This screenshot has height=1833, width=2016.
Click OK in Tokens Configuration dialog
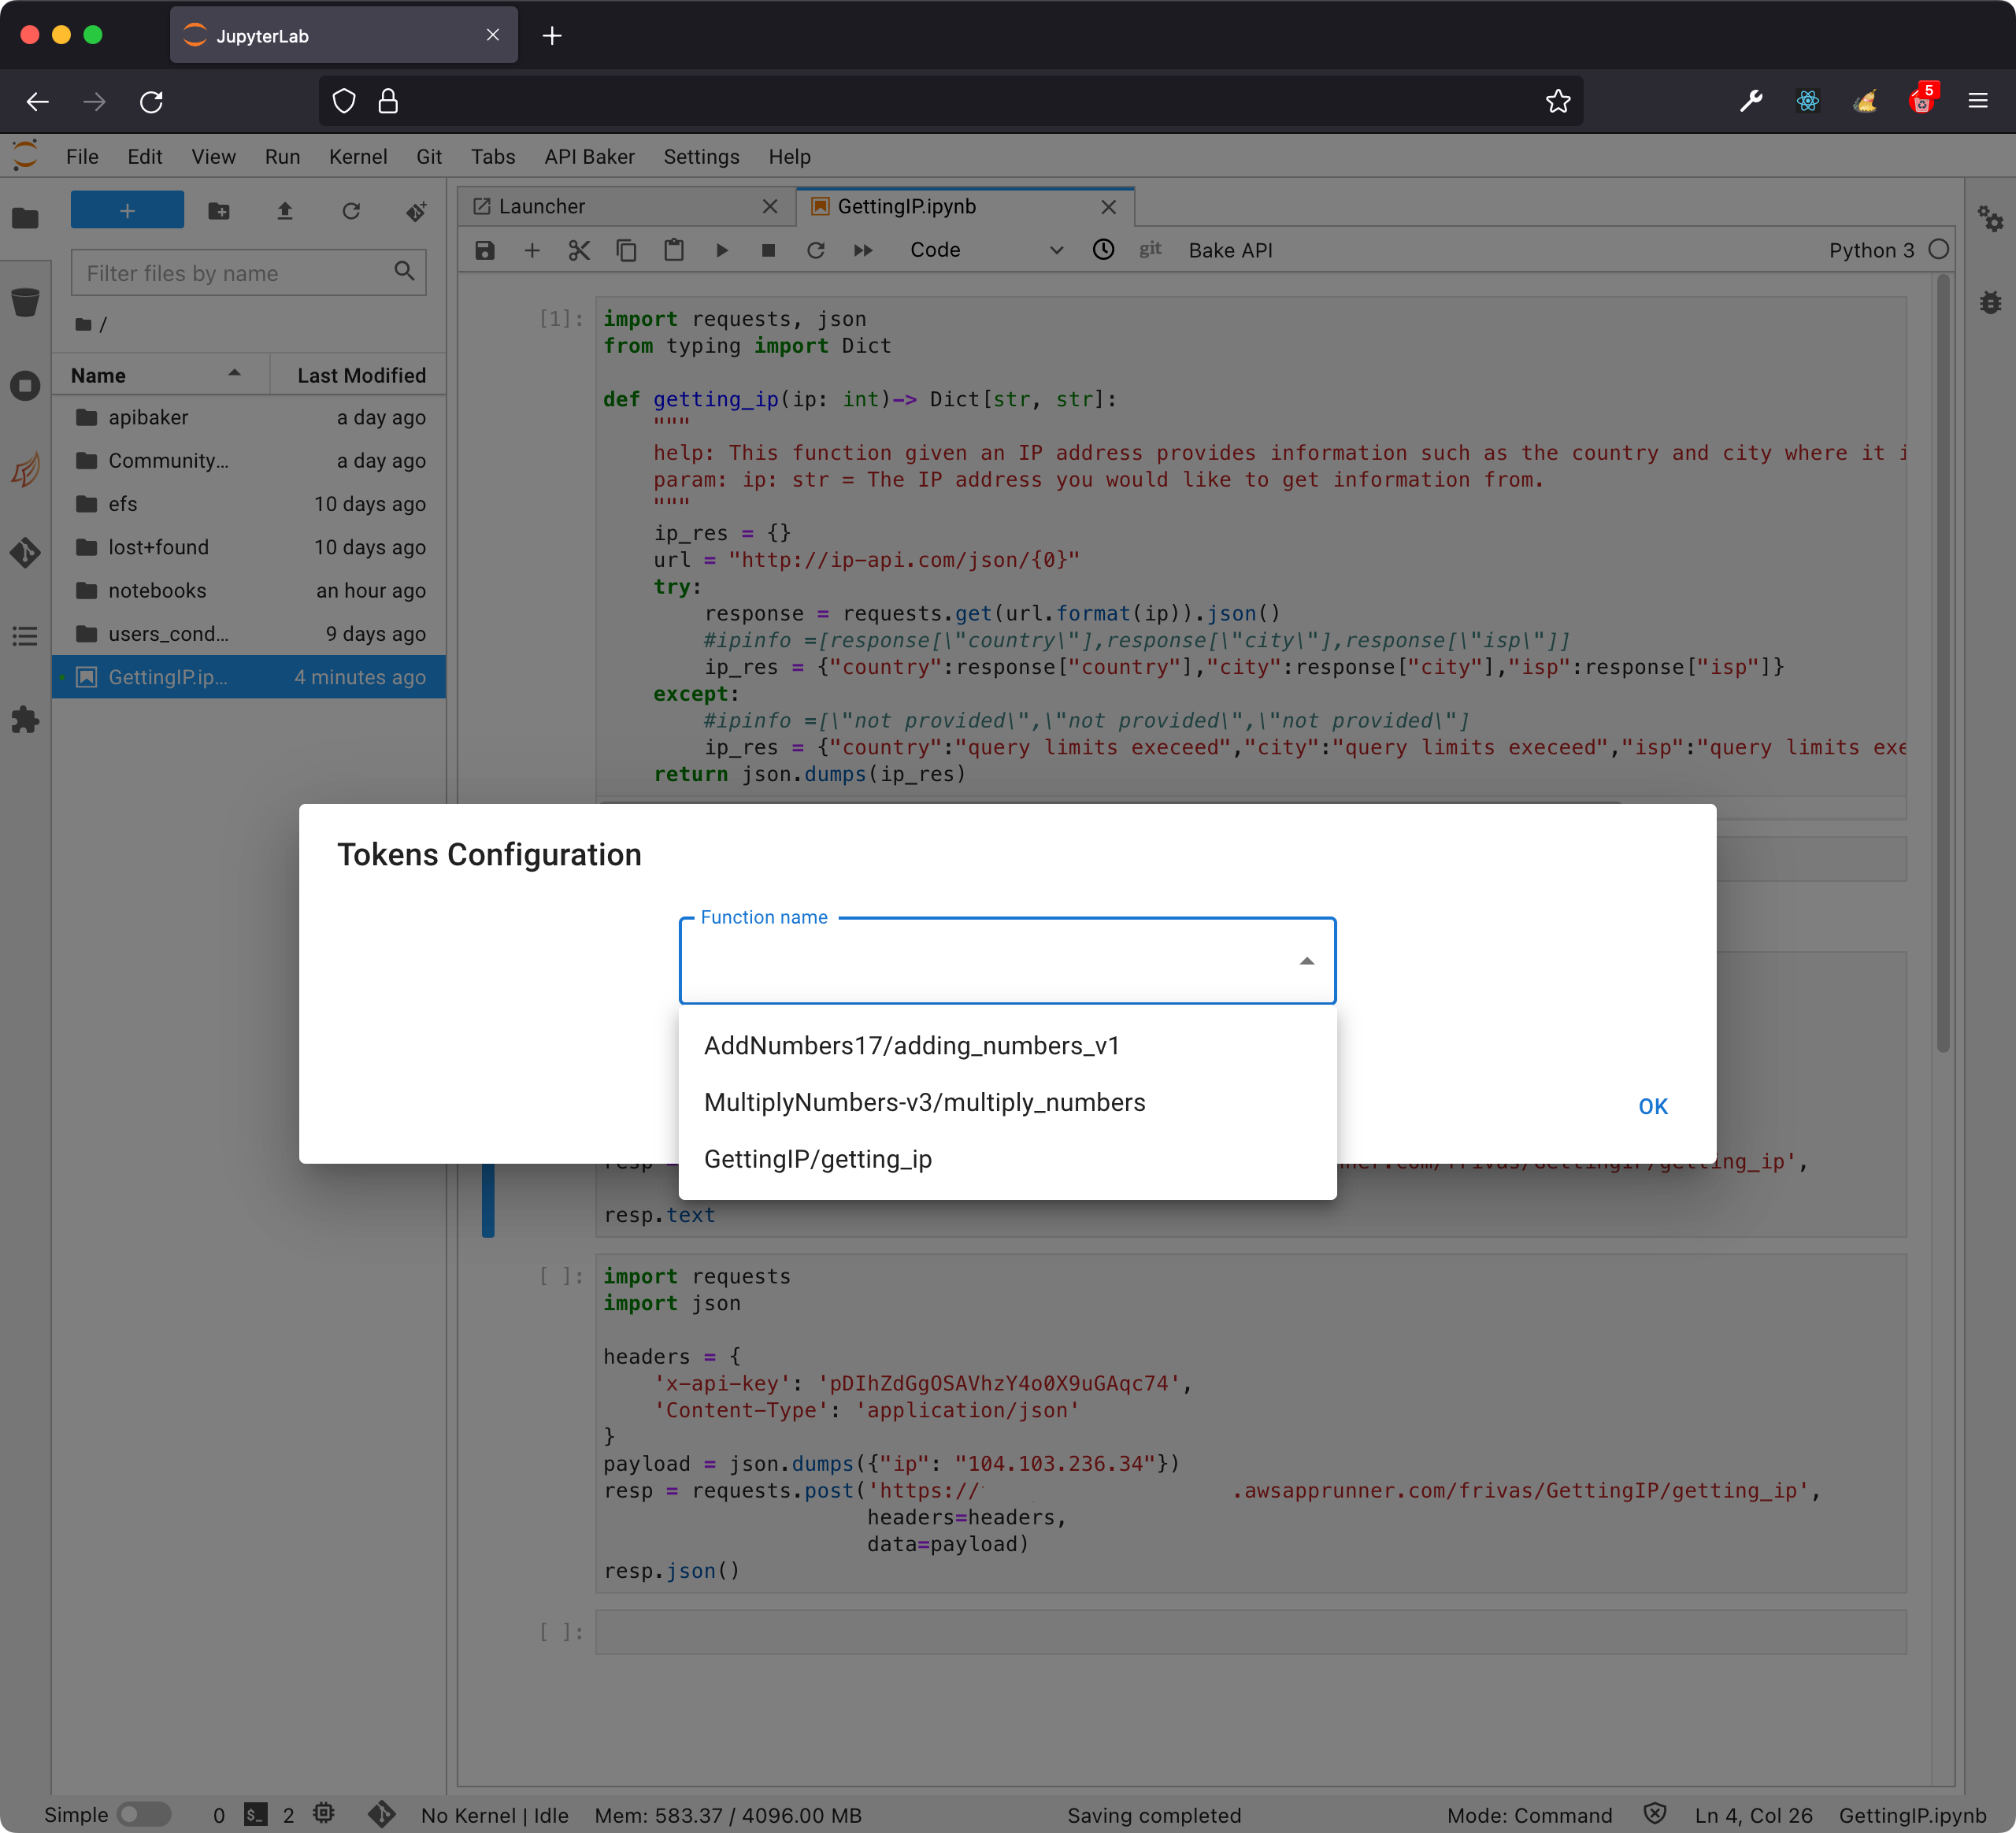pos(1652,1106)
